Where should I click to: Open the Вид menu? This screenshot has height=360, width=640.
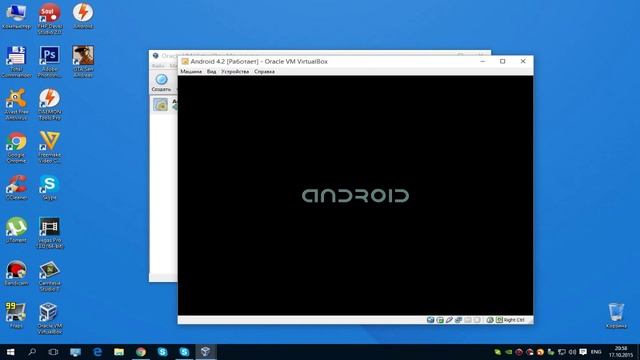click(x=211, y=71)
